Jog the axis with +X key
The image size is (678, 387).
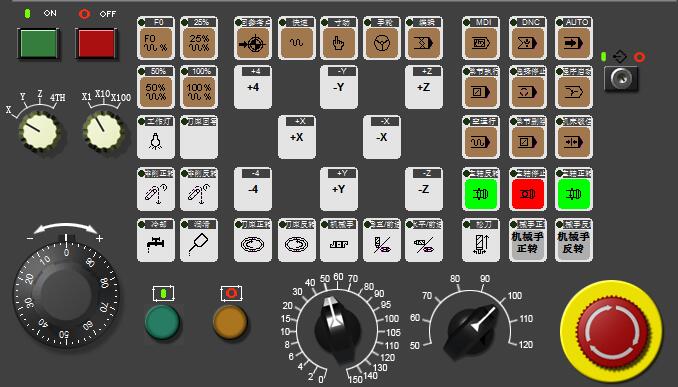(x=297, y=137)
